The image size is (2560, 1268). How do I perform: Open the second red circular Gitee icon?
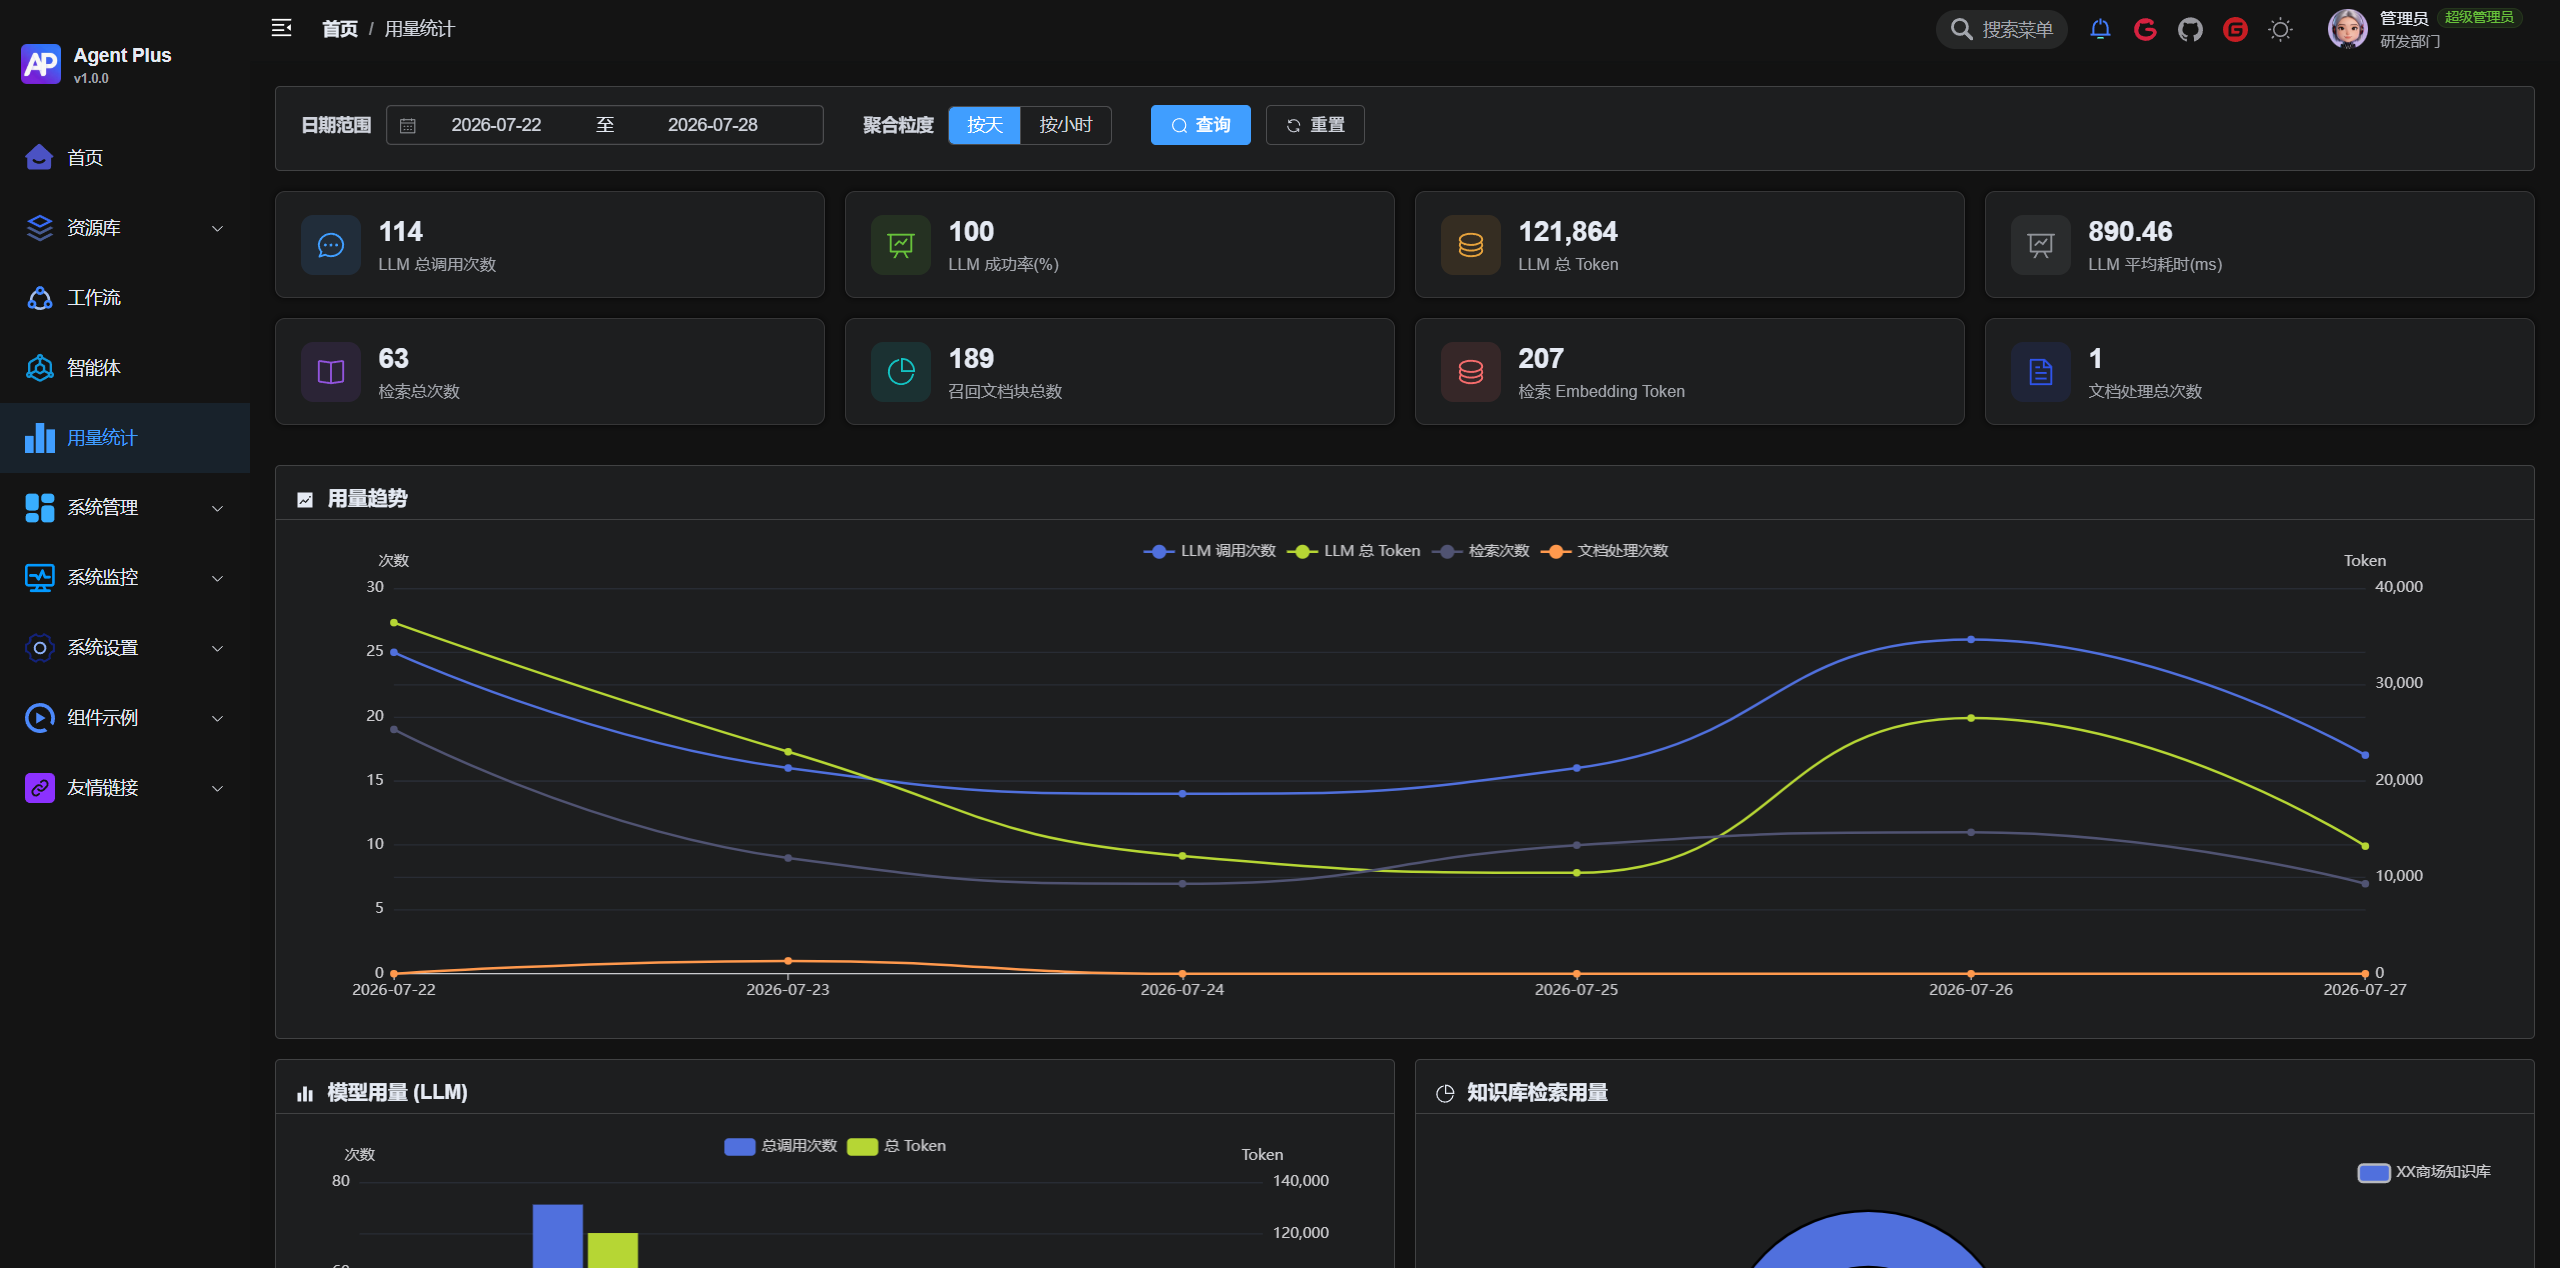click(x=2235, y=29)
